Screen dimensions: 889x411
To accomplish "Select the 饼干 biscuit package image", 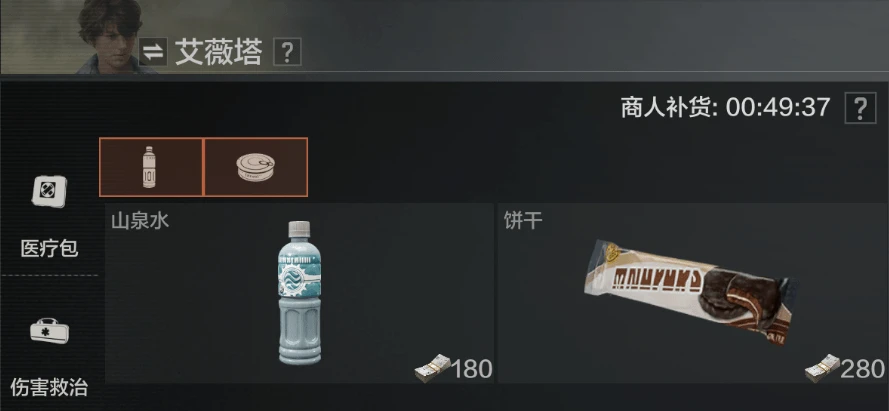I will click(689, 292).
